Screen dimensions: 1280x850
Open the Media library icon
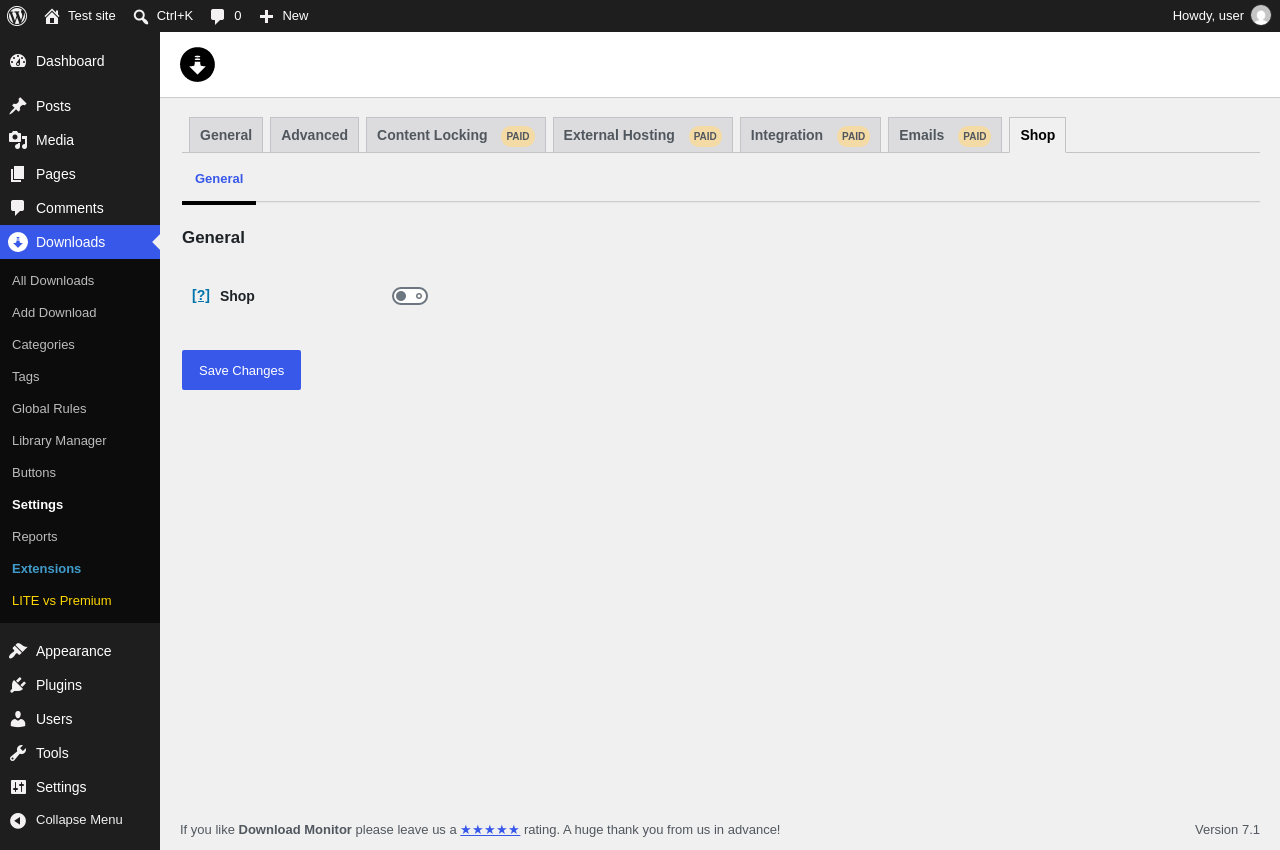(18, 140)
